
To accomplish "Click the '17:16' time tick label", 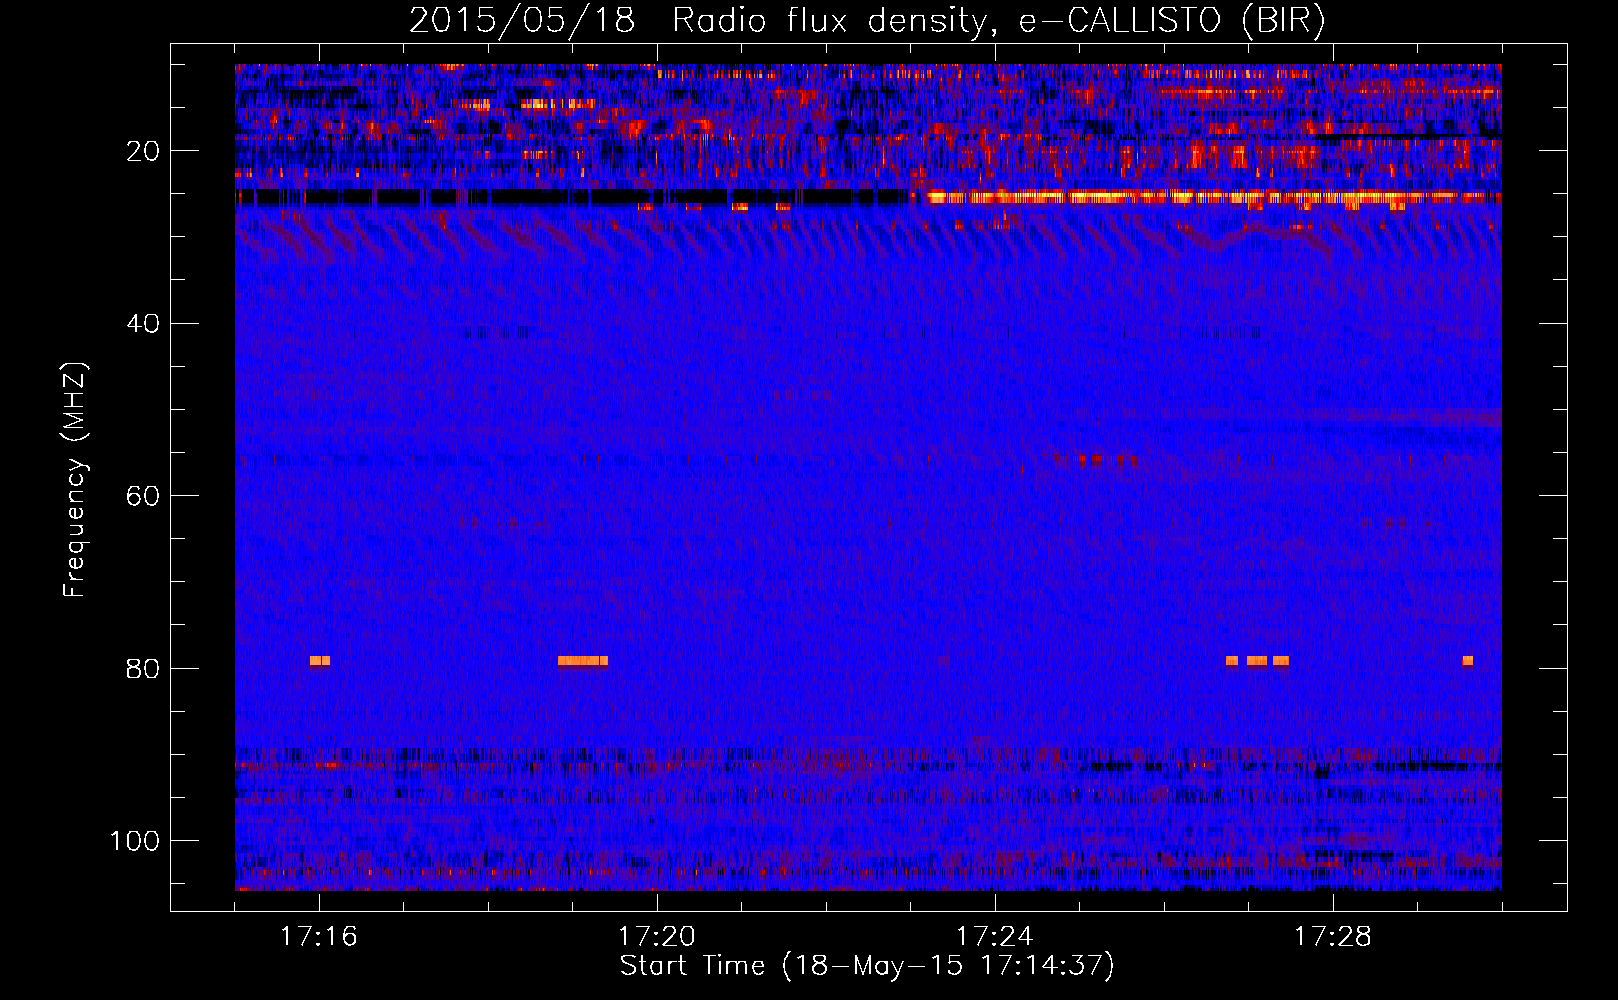I will pyautogui.click(x=318, y=937).
